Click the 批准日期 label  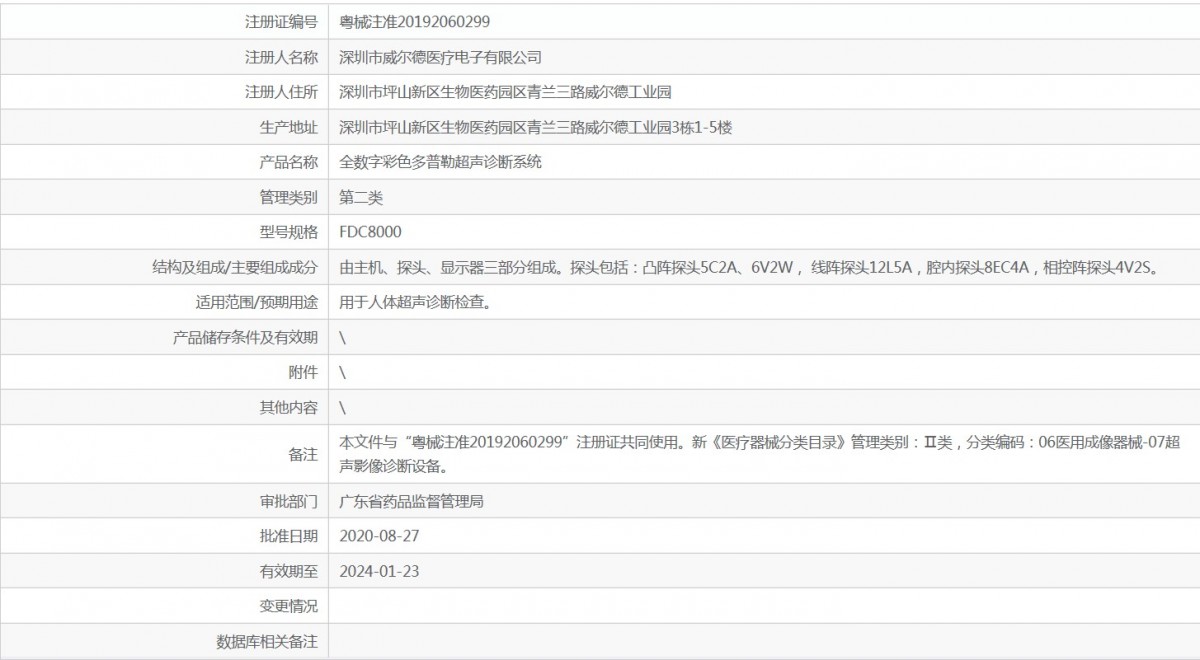[288, 536]
